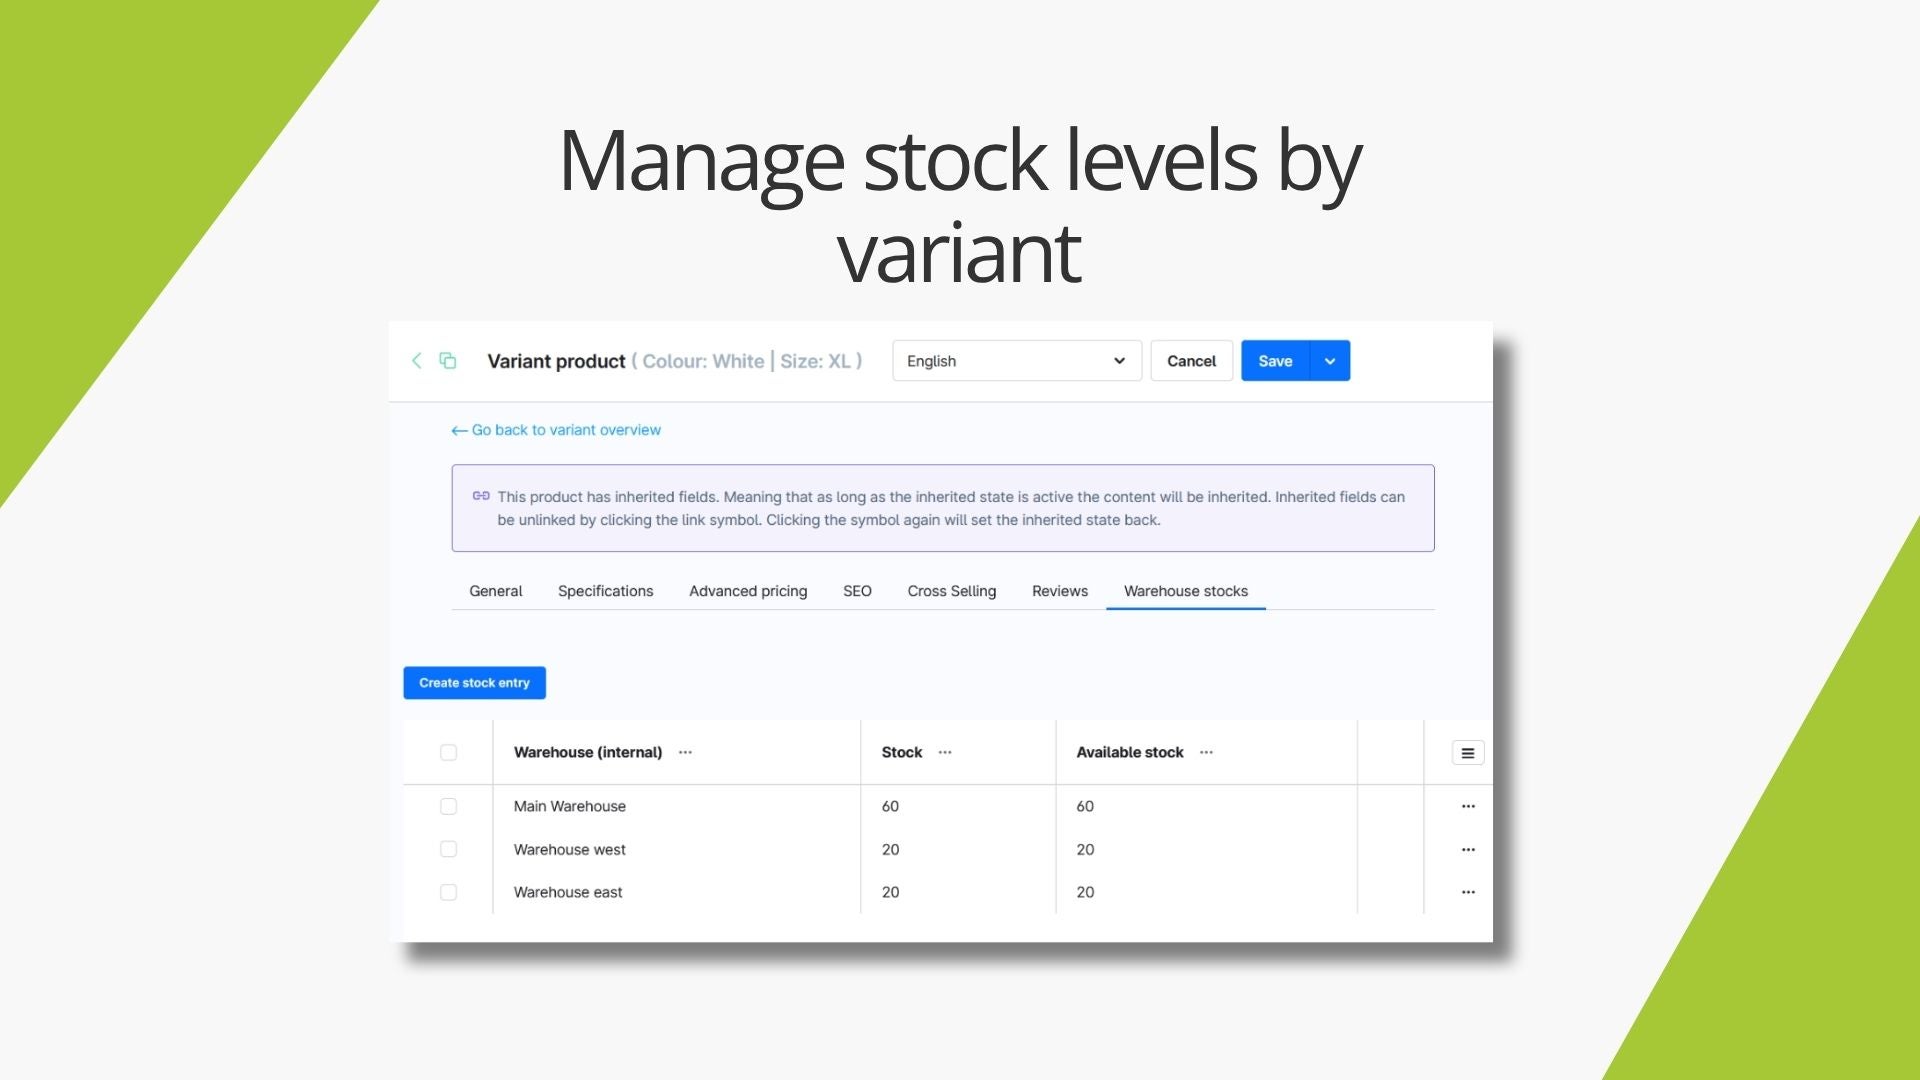
Task: Open Warehouse west row actions menu
Action: coord(1468,850)
